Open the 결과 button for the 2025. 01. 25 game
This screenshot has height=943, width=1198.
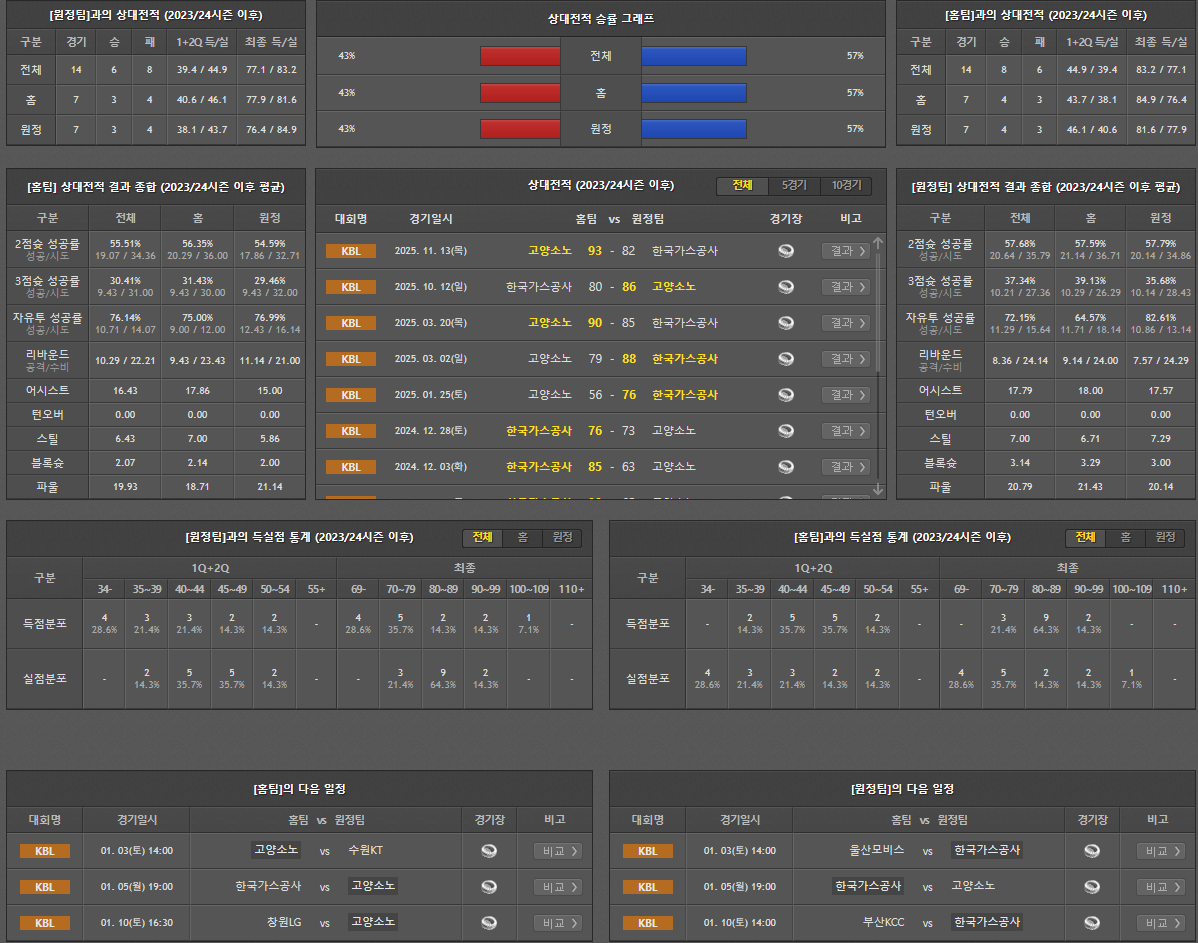tap(845, 395)
